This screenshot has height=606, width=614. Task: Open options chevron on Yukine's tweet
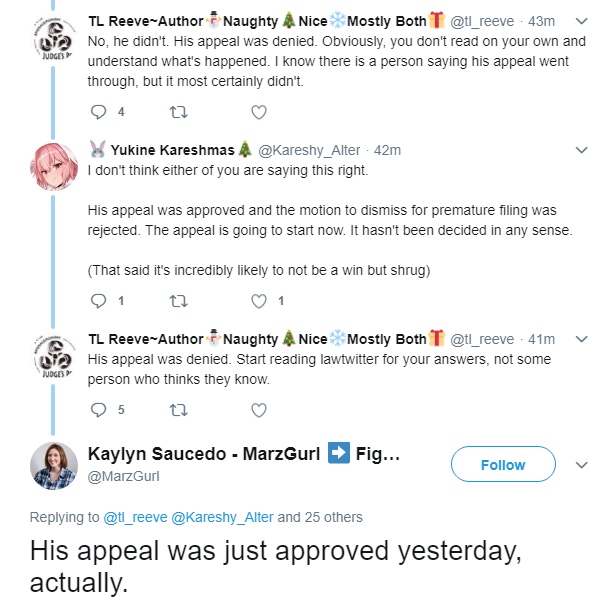tap(582, 150)
